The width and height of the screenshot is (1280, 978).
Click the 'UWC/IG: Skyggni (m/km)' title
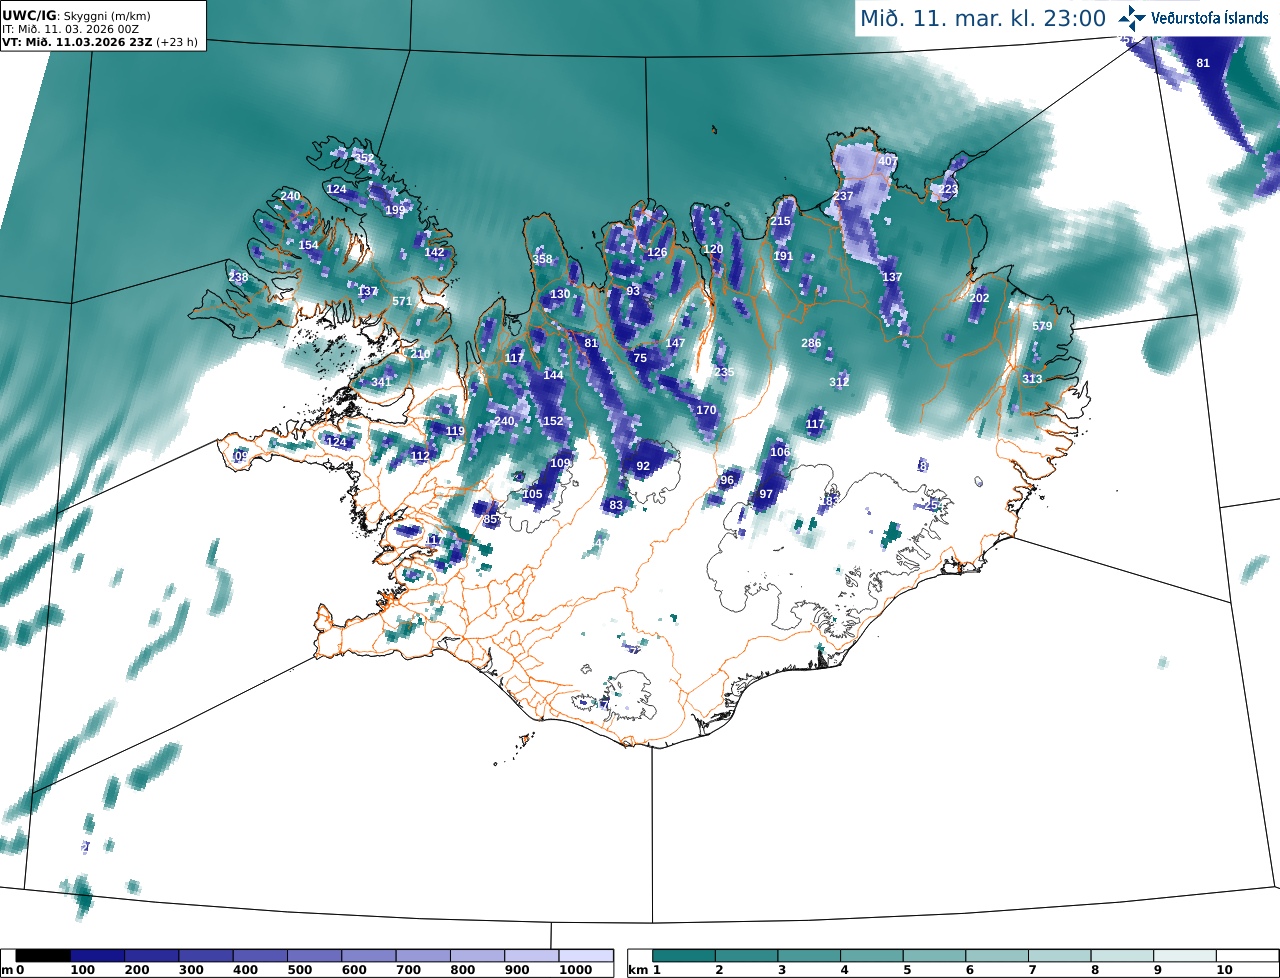tap(74, 17)
